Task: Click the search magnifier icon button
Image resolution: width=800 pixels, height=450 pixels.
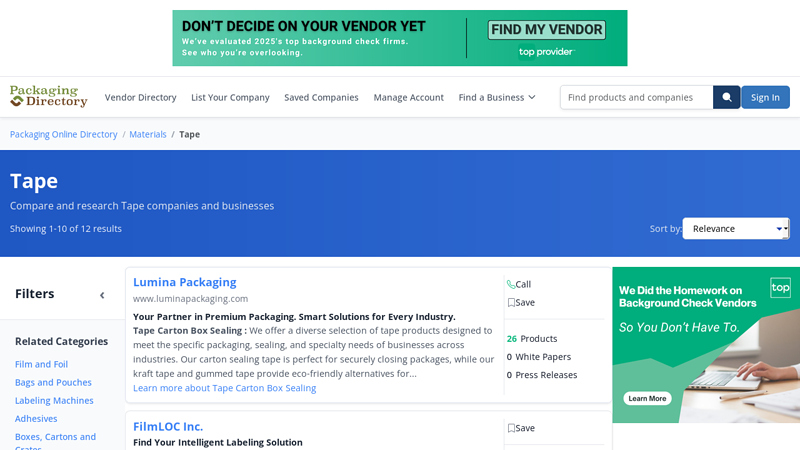Action: click(726, 97)
